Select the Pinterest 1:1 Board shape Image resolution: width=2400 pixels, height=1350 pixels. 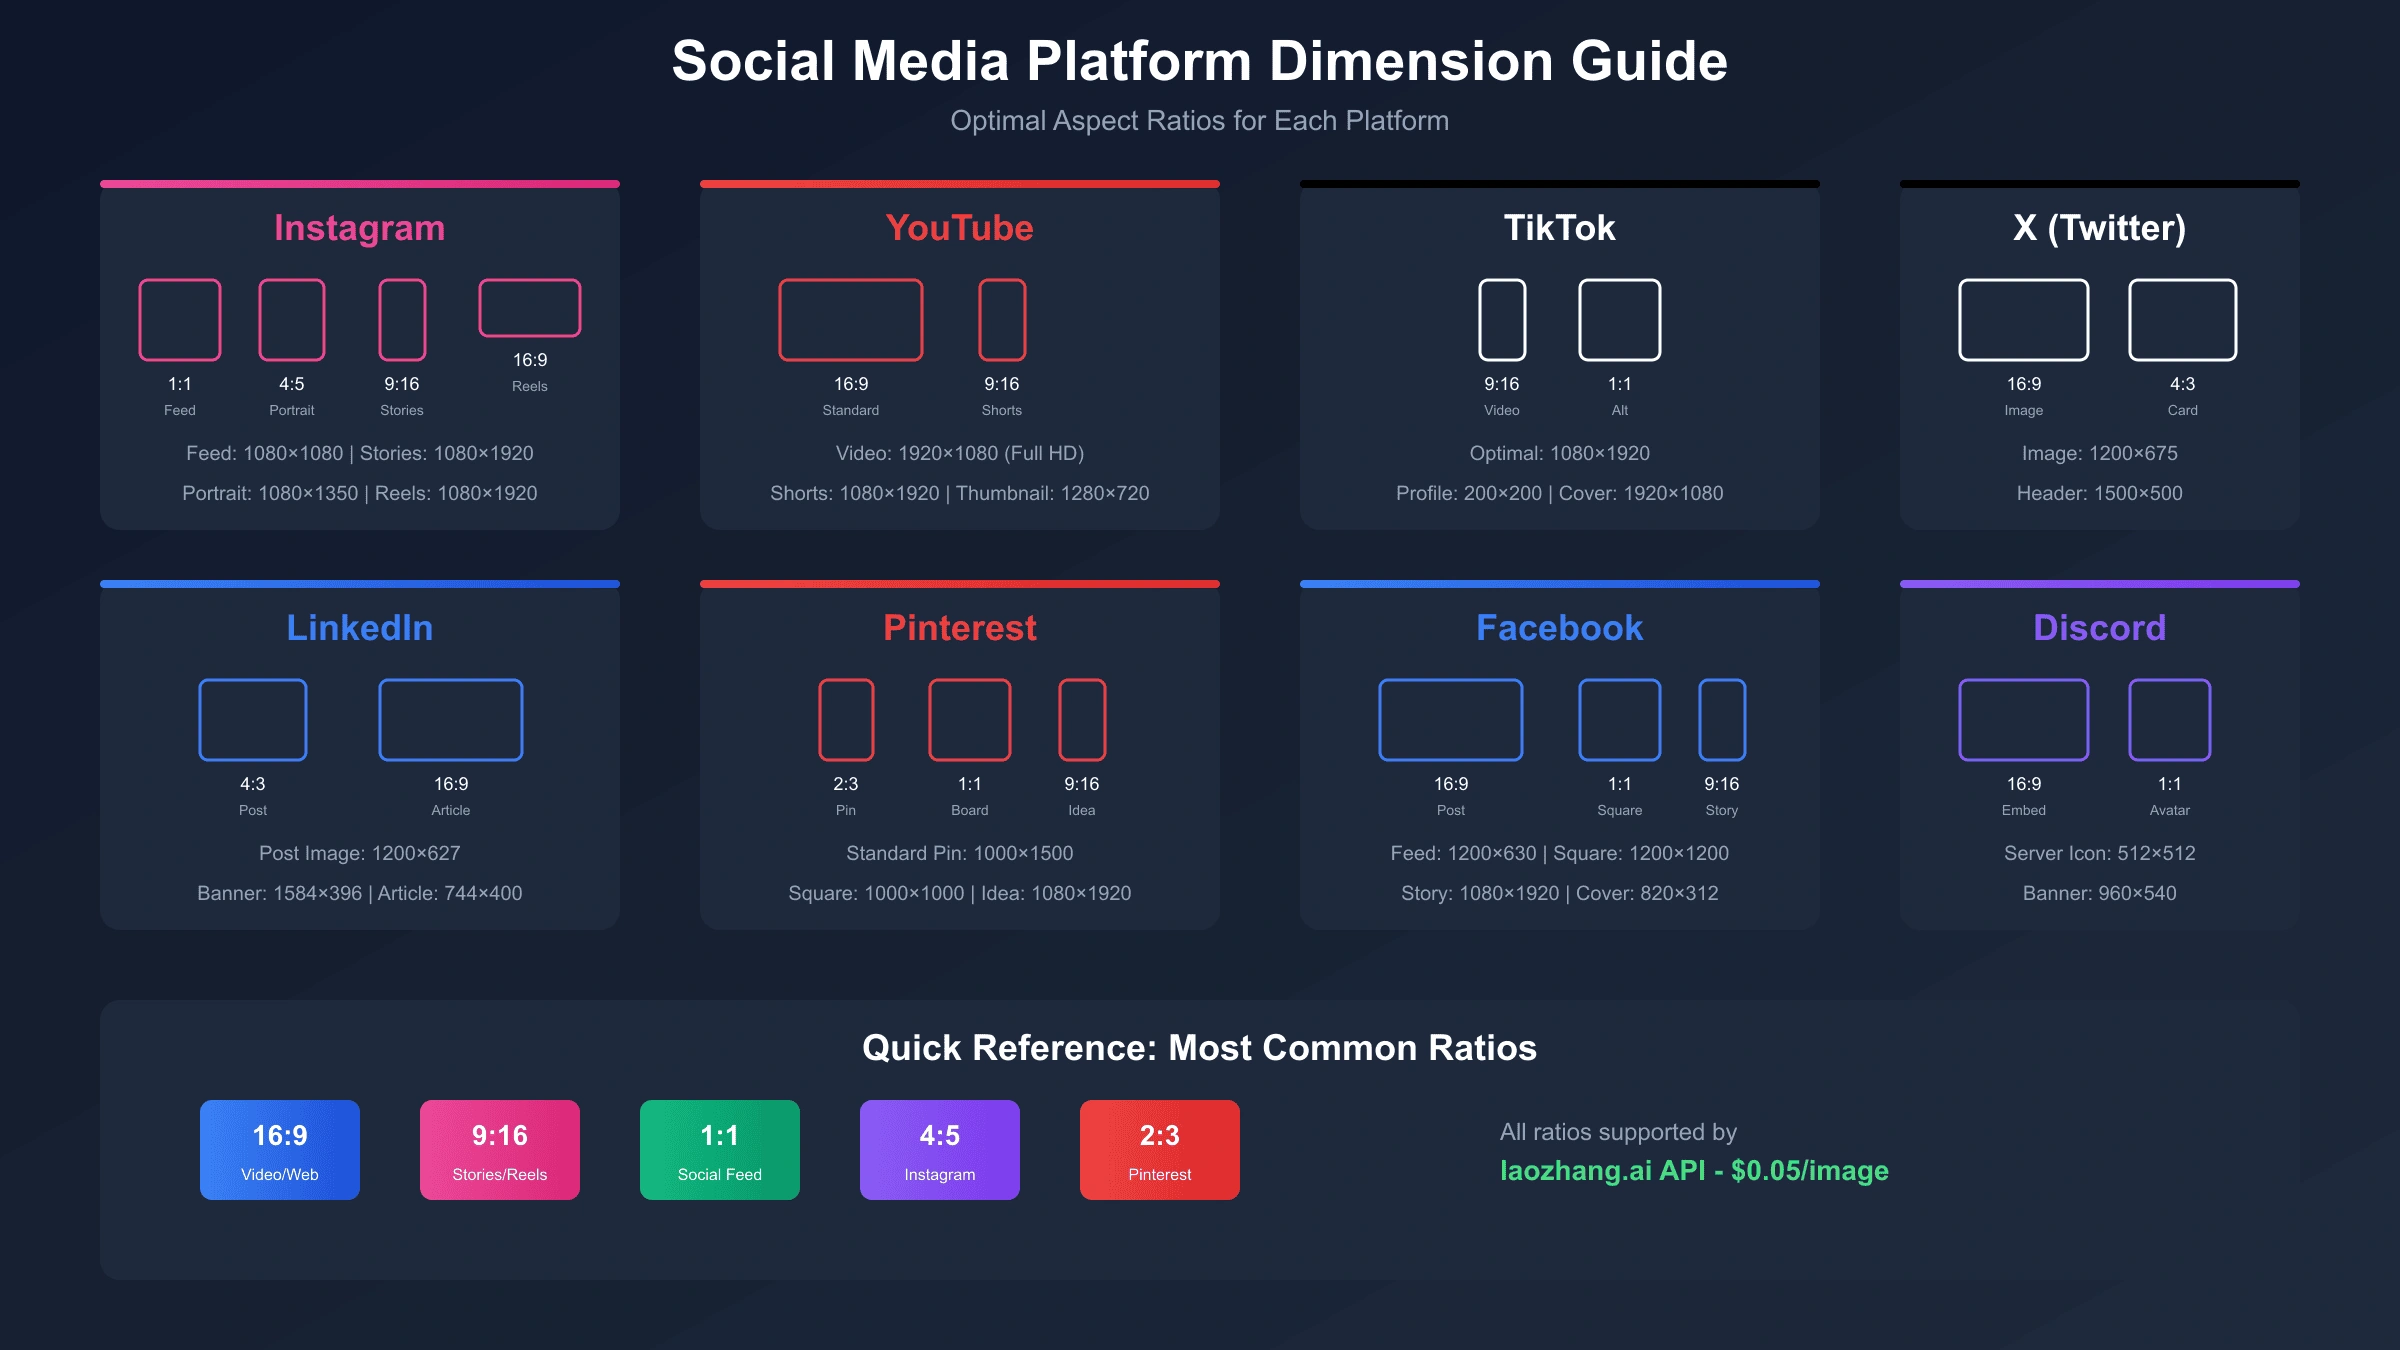click(x=970, y=720)
